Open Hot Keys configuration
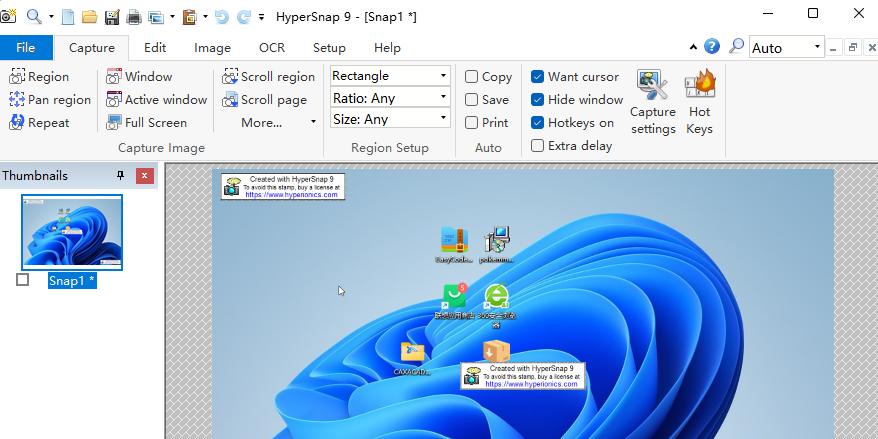878x439 pixels. [x=700, y=102]
